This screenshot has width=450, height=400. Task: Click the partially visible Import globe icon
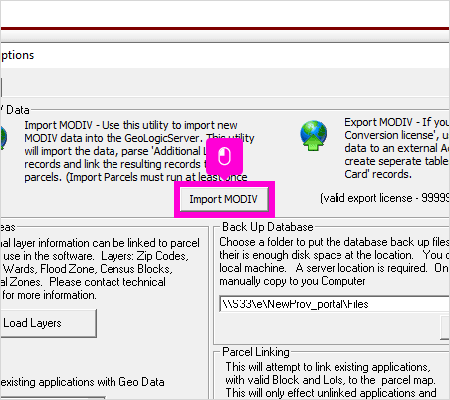click(x=3, y=137)
